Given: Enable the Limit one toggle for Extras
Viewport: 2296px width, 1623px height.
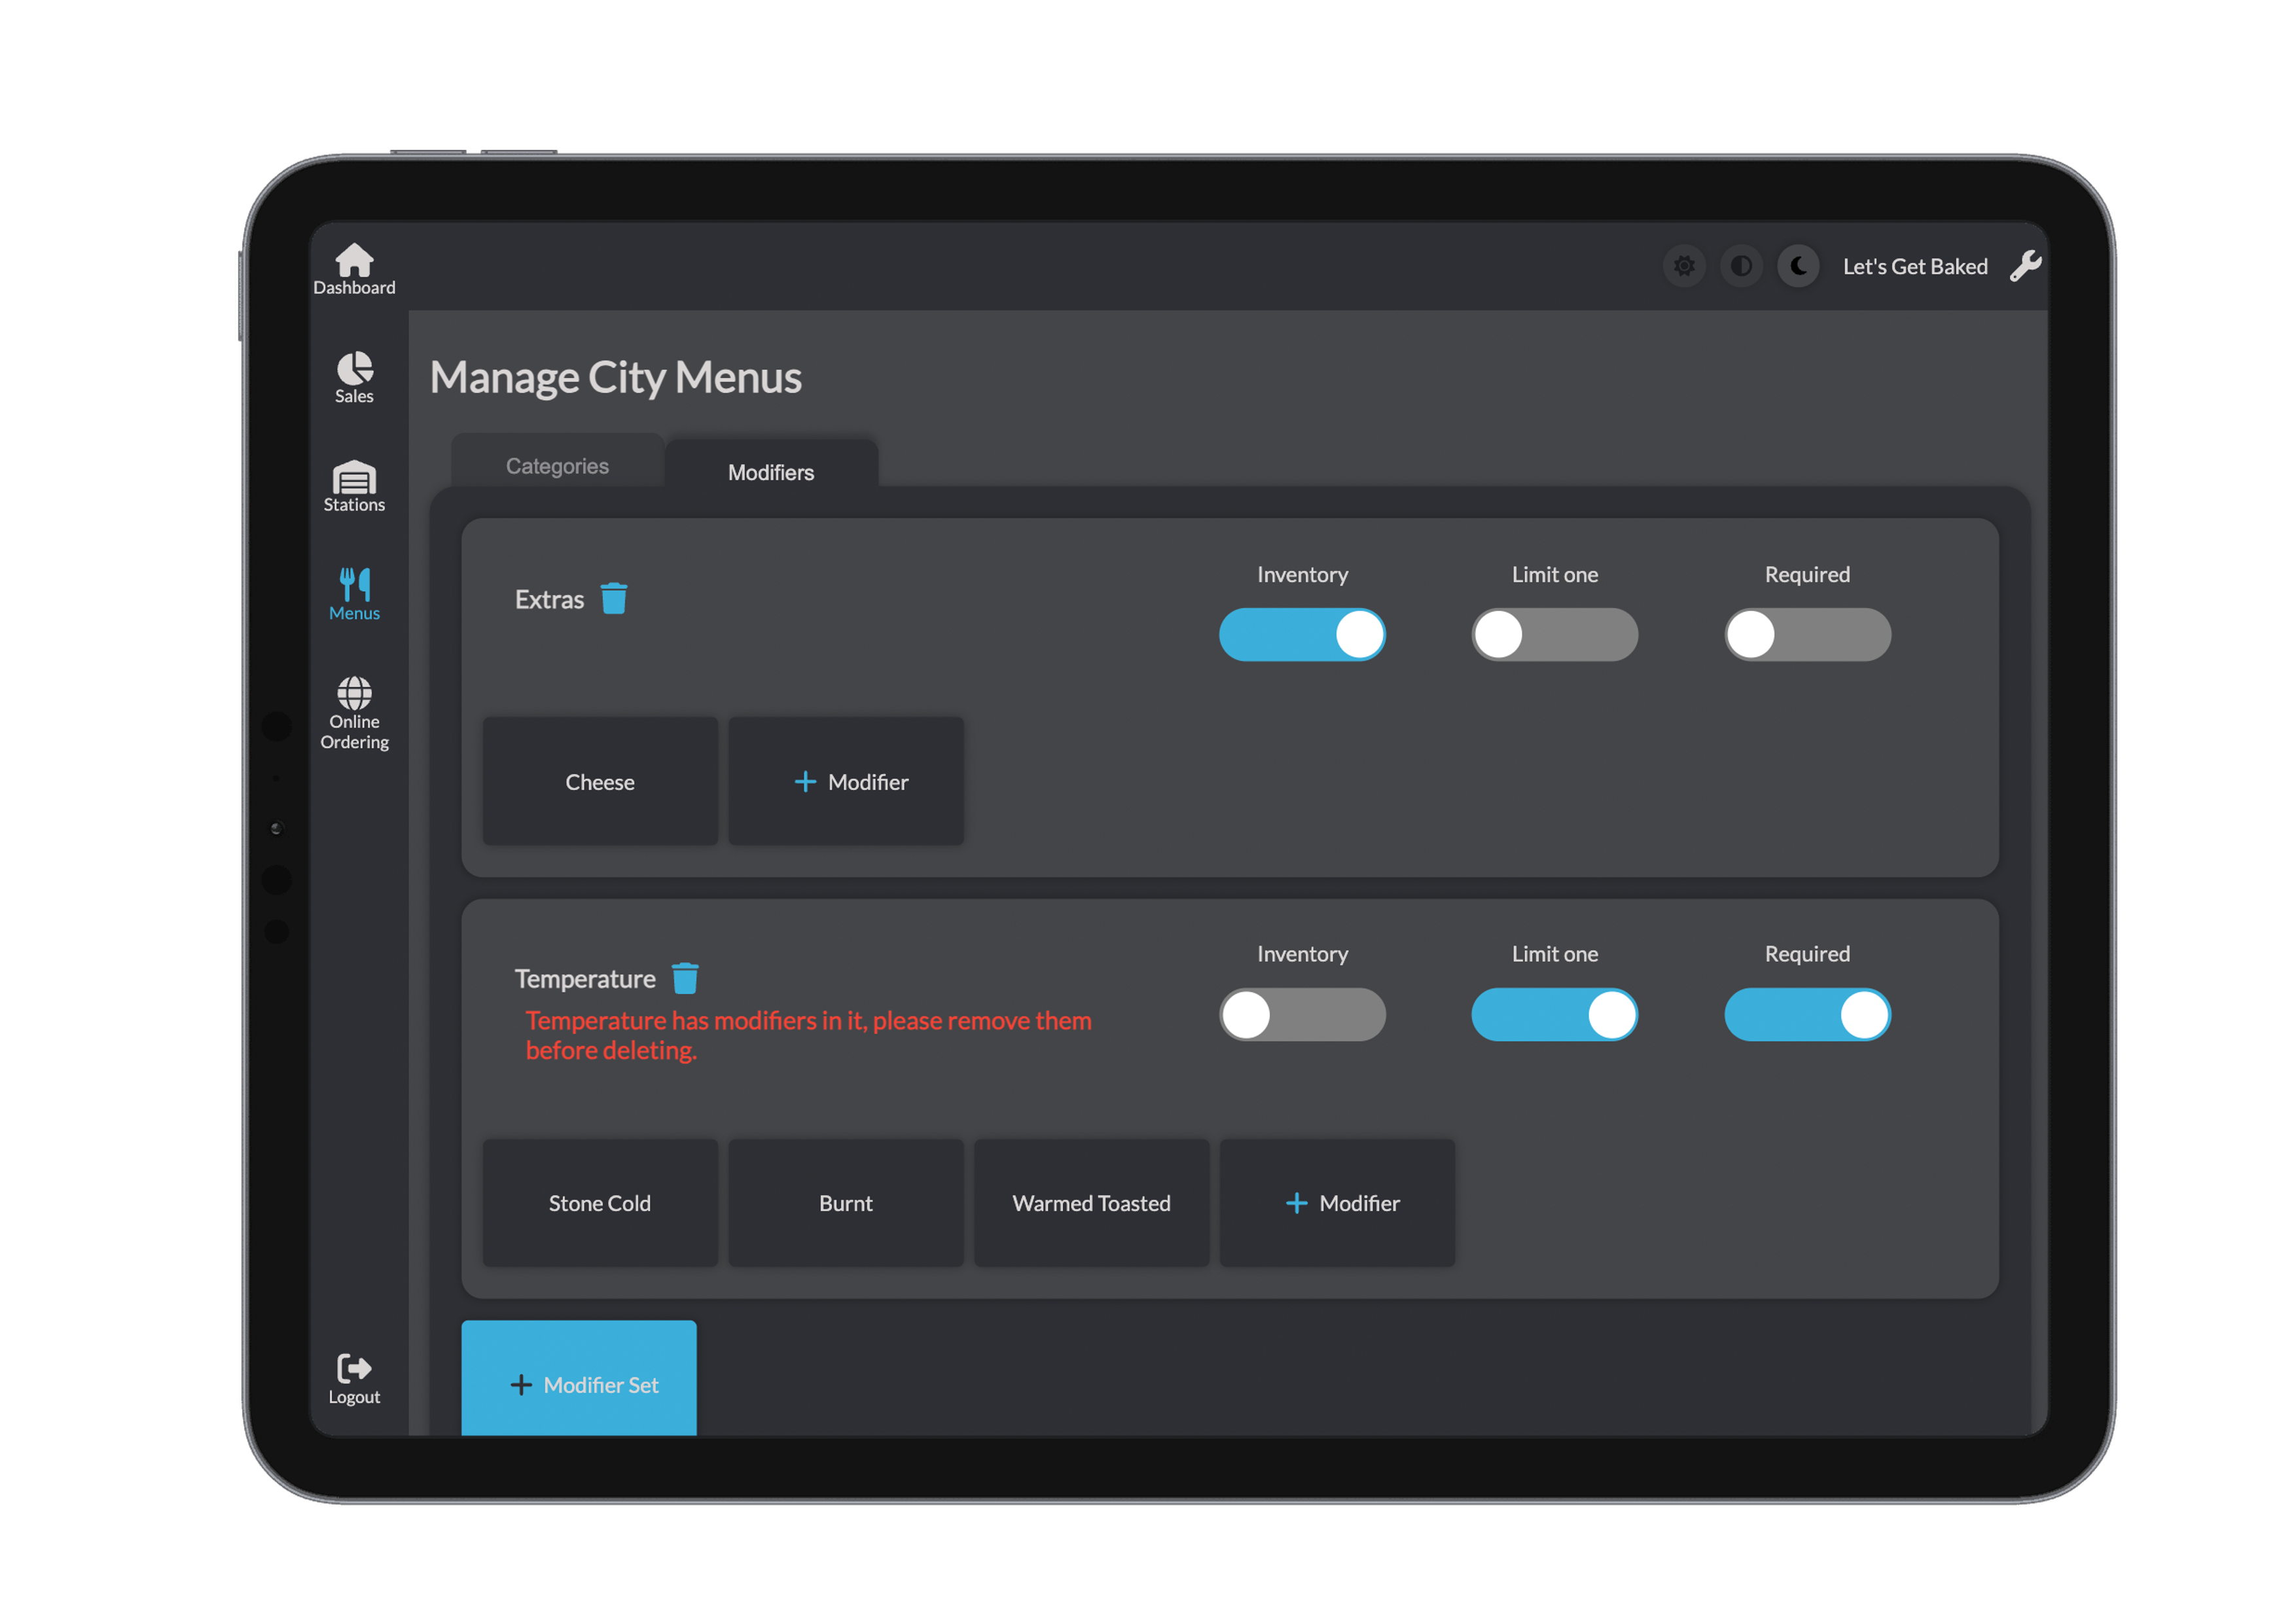Looking at the screenshot, I should coord(1554,635).
